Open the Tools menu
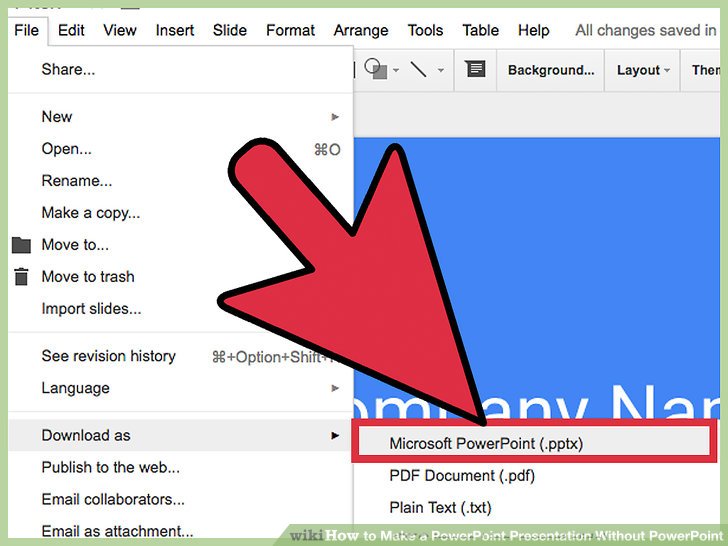The image size is (728, 546). tap(425, 31)
